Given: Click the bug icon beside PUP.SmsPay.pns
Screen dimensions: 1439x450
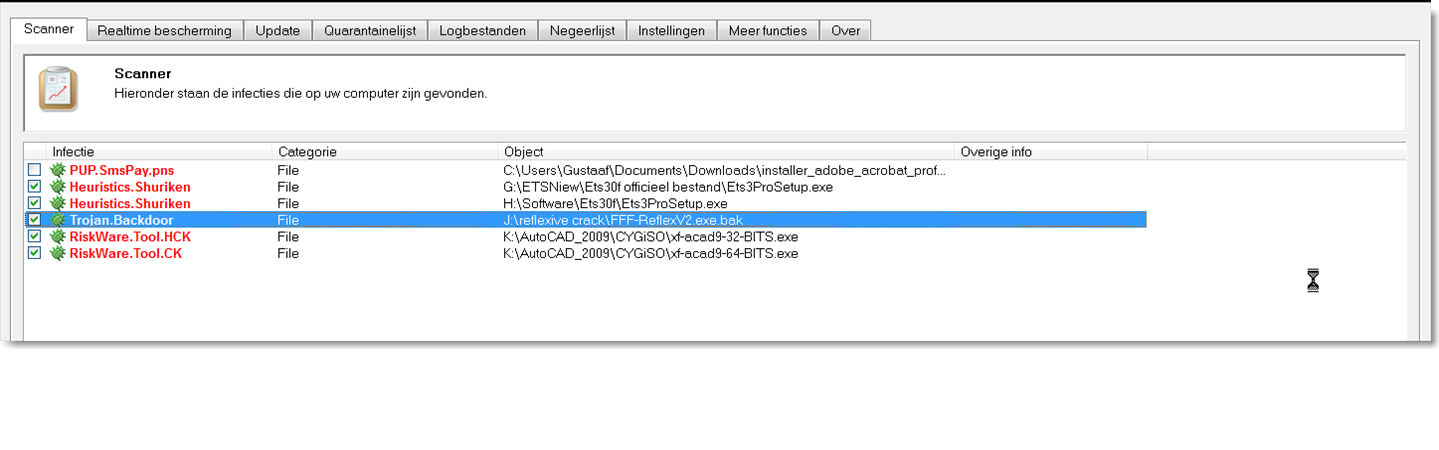Looking at the screenshot, I should coord(57,171).
